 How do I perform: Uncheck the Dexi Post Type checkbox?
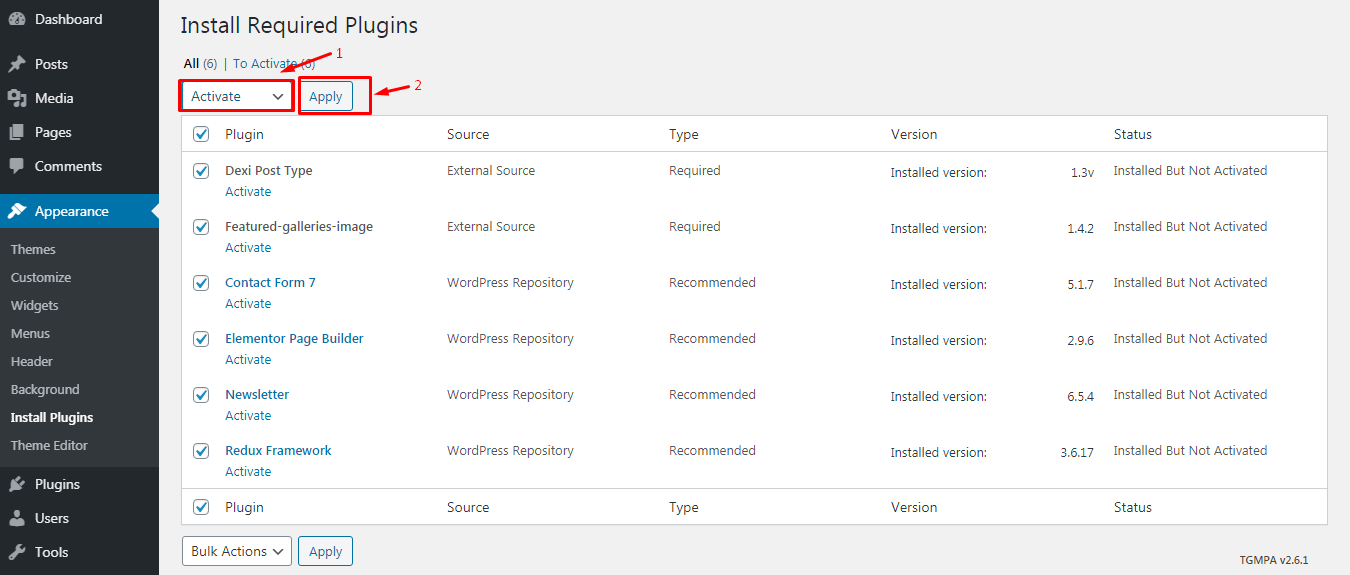tap(201, 171)
